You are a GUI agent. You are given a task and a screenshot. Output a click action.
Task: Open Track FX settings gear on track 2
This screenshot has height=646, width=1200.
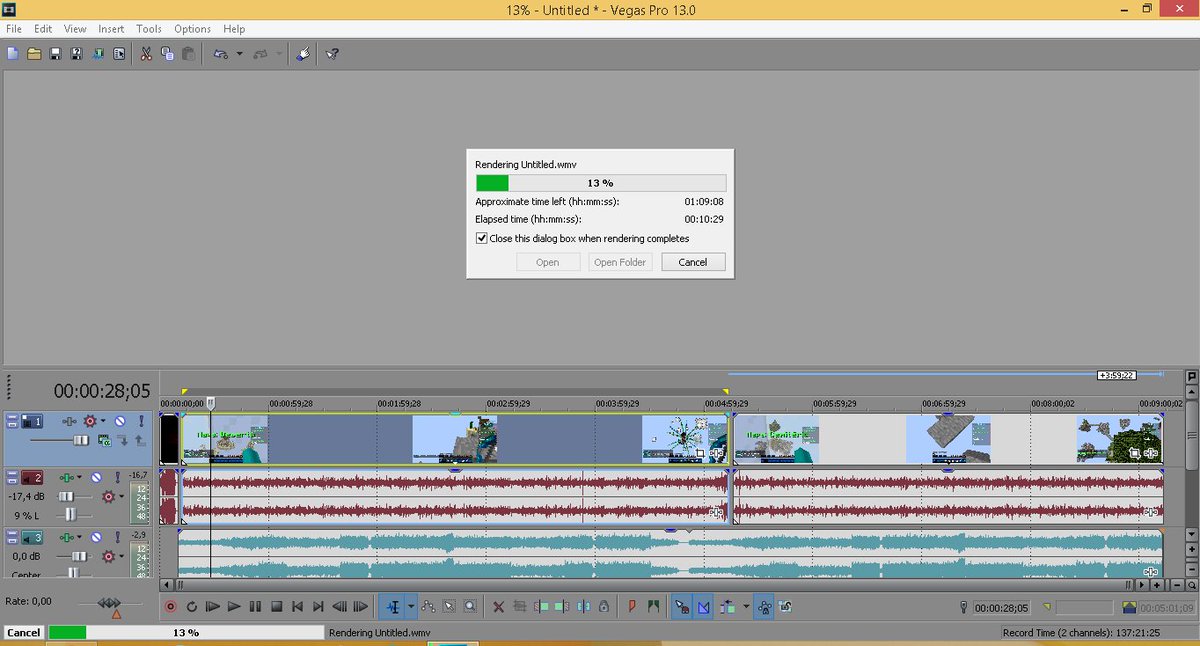tap(107, 497)
